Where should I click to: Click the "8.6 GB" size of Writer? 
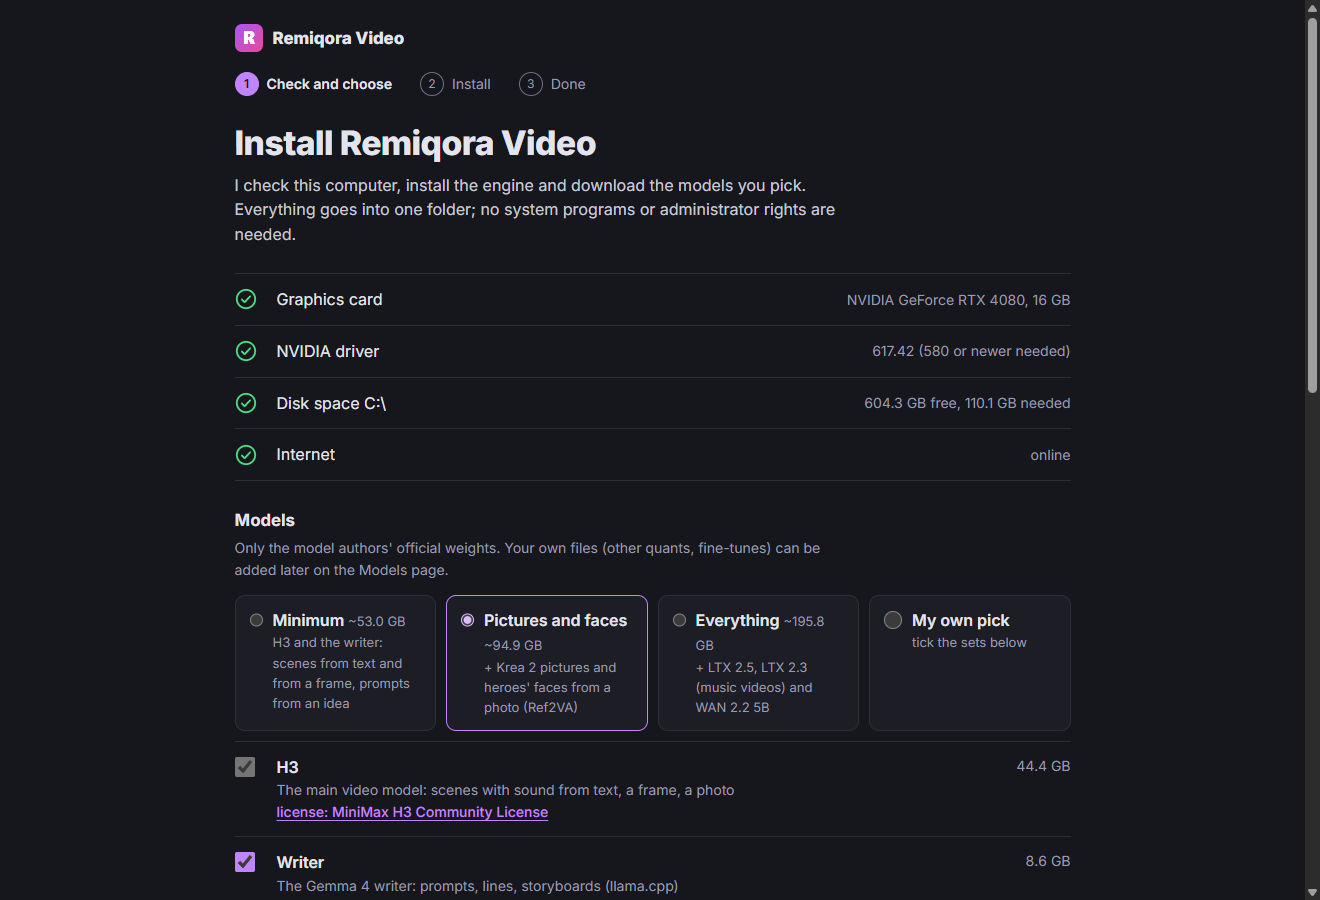pos(1048,861)
